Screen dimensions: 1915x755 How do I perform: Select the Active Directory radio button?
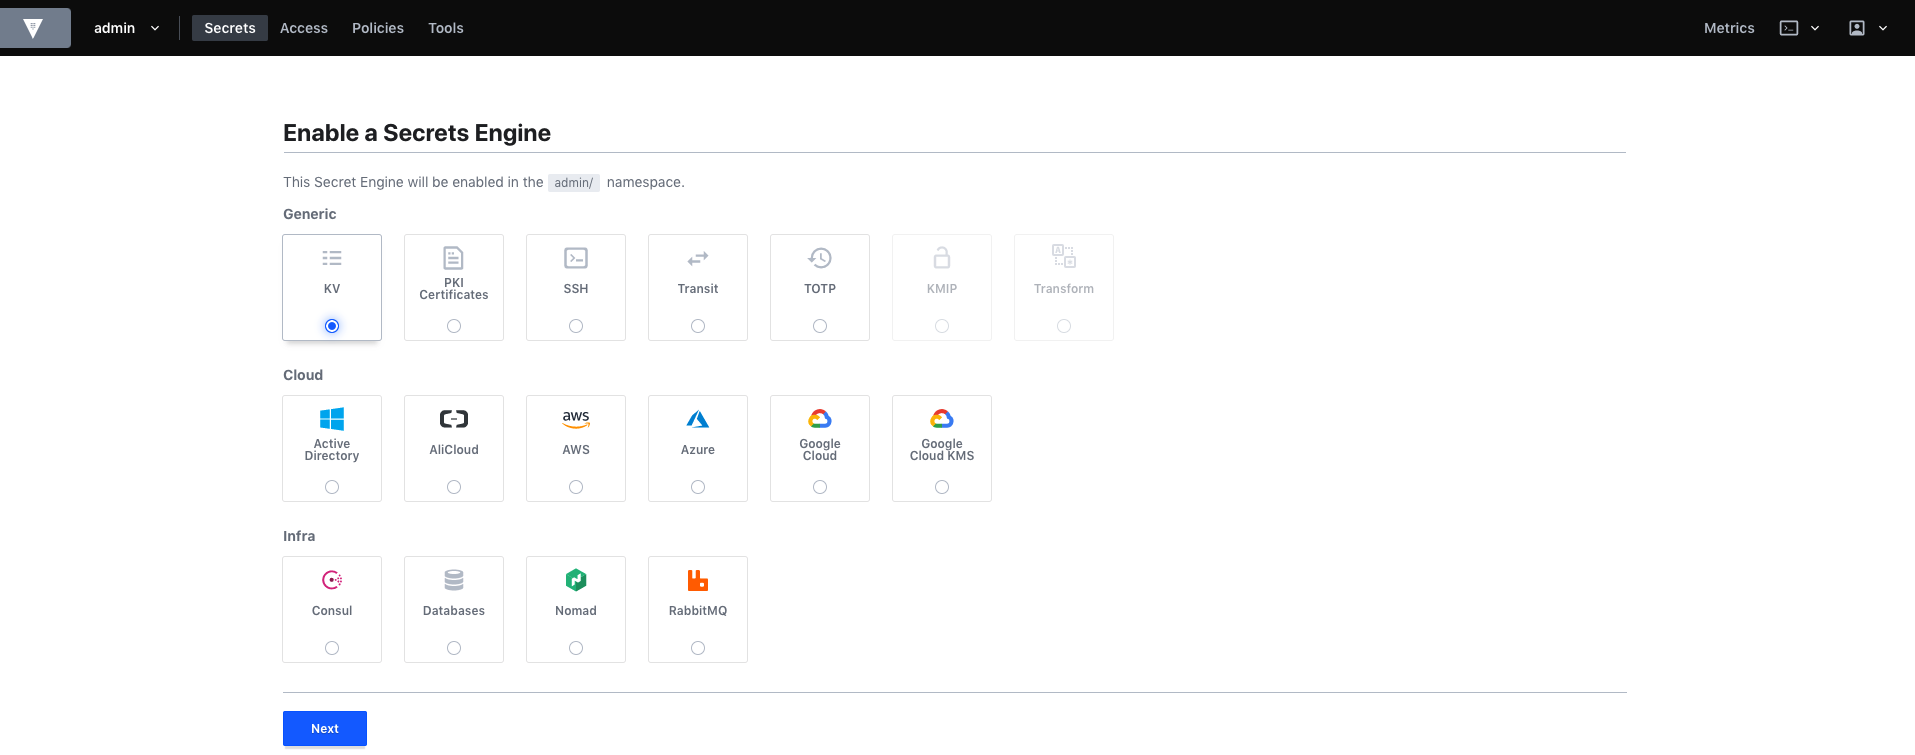coord(332,487)
